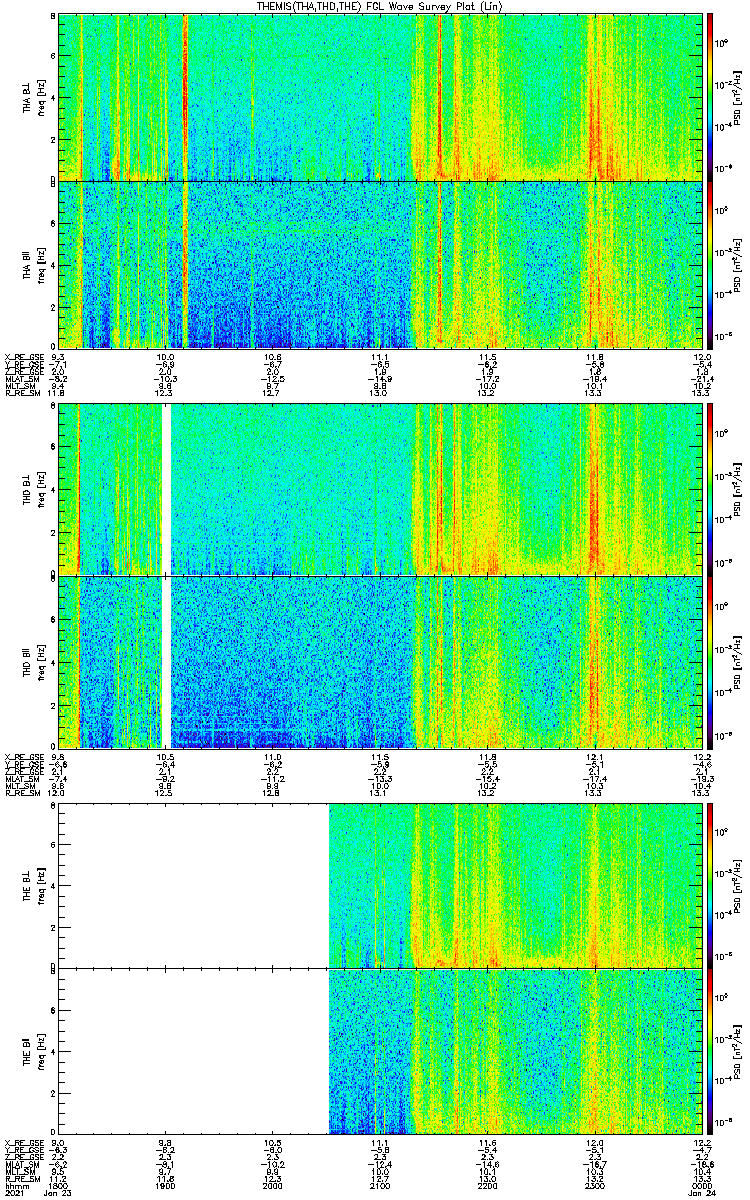Click the color bar beside THA B-perpendicular panel
This screenshot has height=1200, width=750.
click(710, 97)
